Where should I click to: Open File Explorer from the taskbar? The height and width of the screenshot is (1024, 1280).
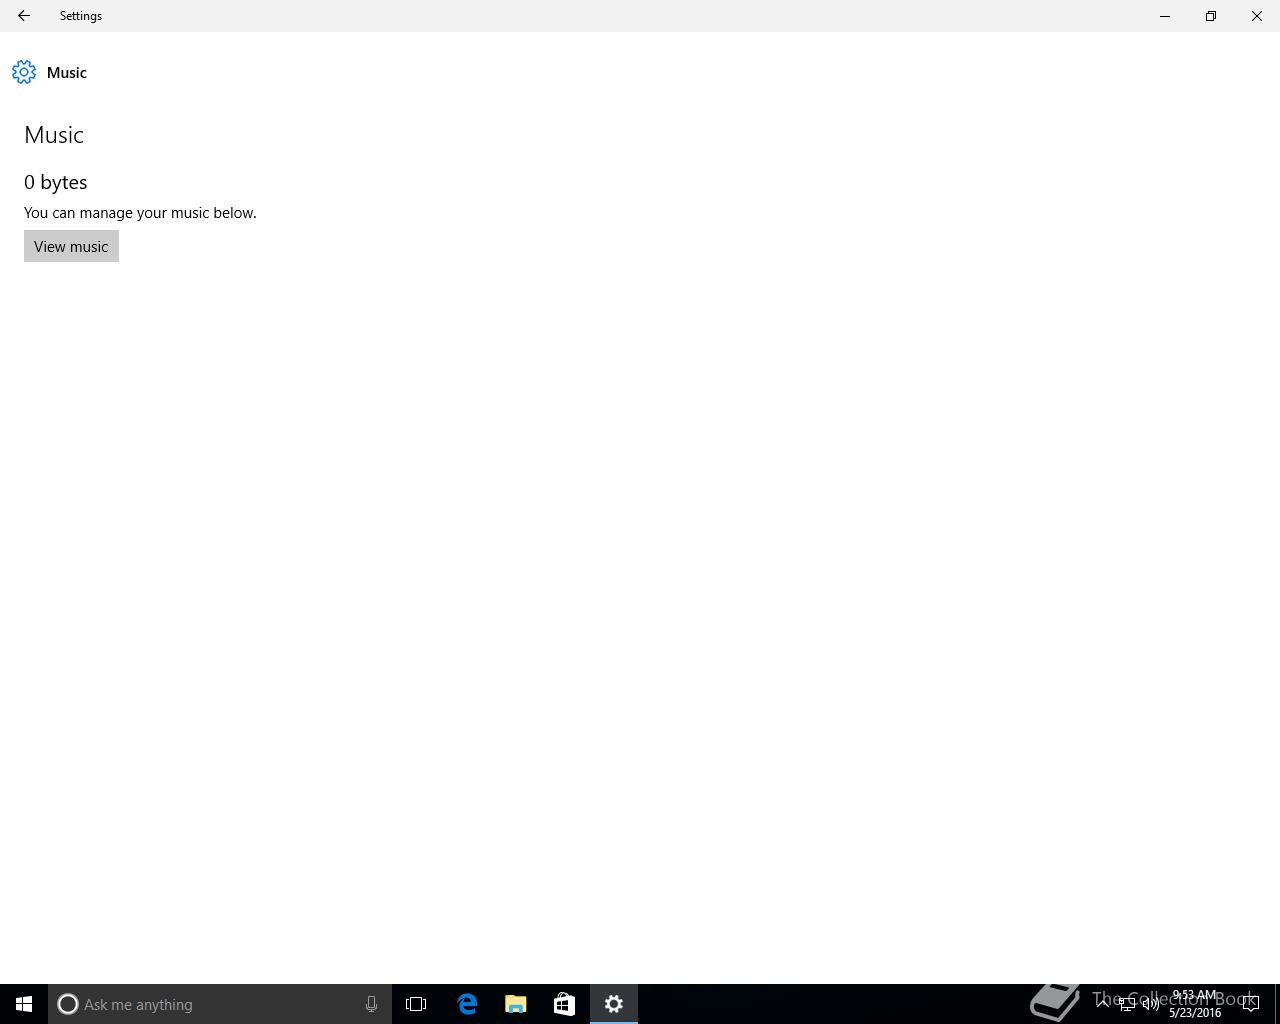(516, 1004)
